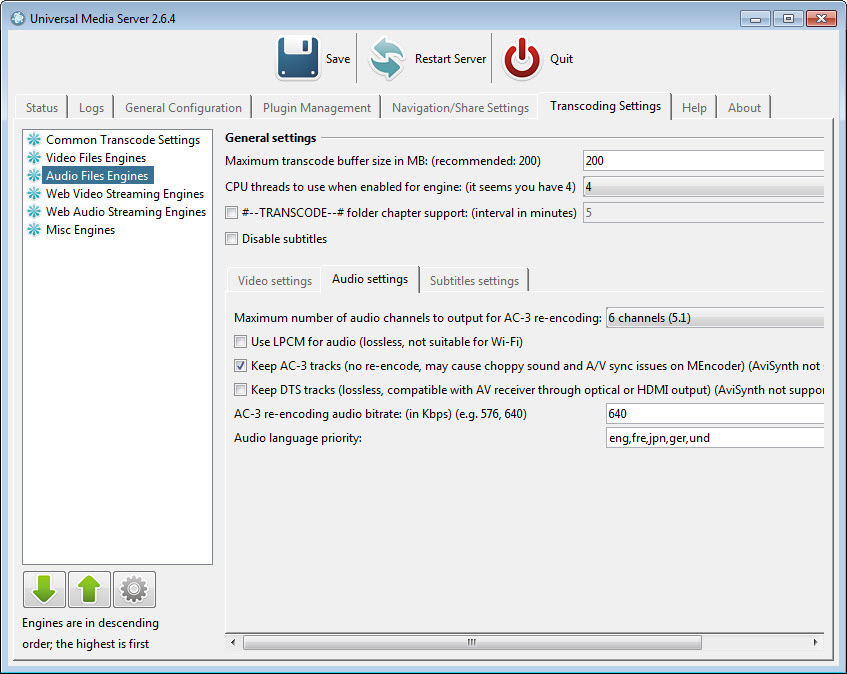847x674 pixels.
Task: Click the red Quit power icon
Action: 522,58
